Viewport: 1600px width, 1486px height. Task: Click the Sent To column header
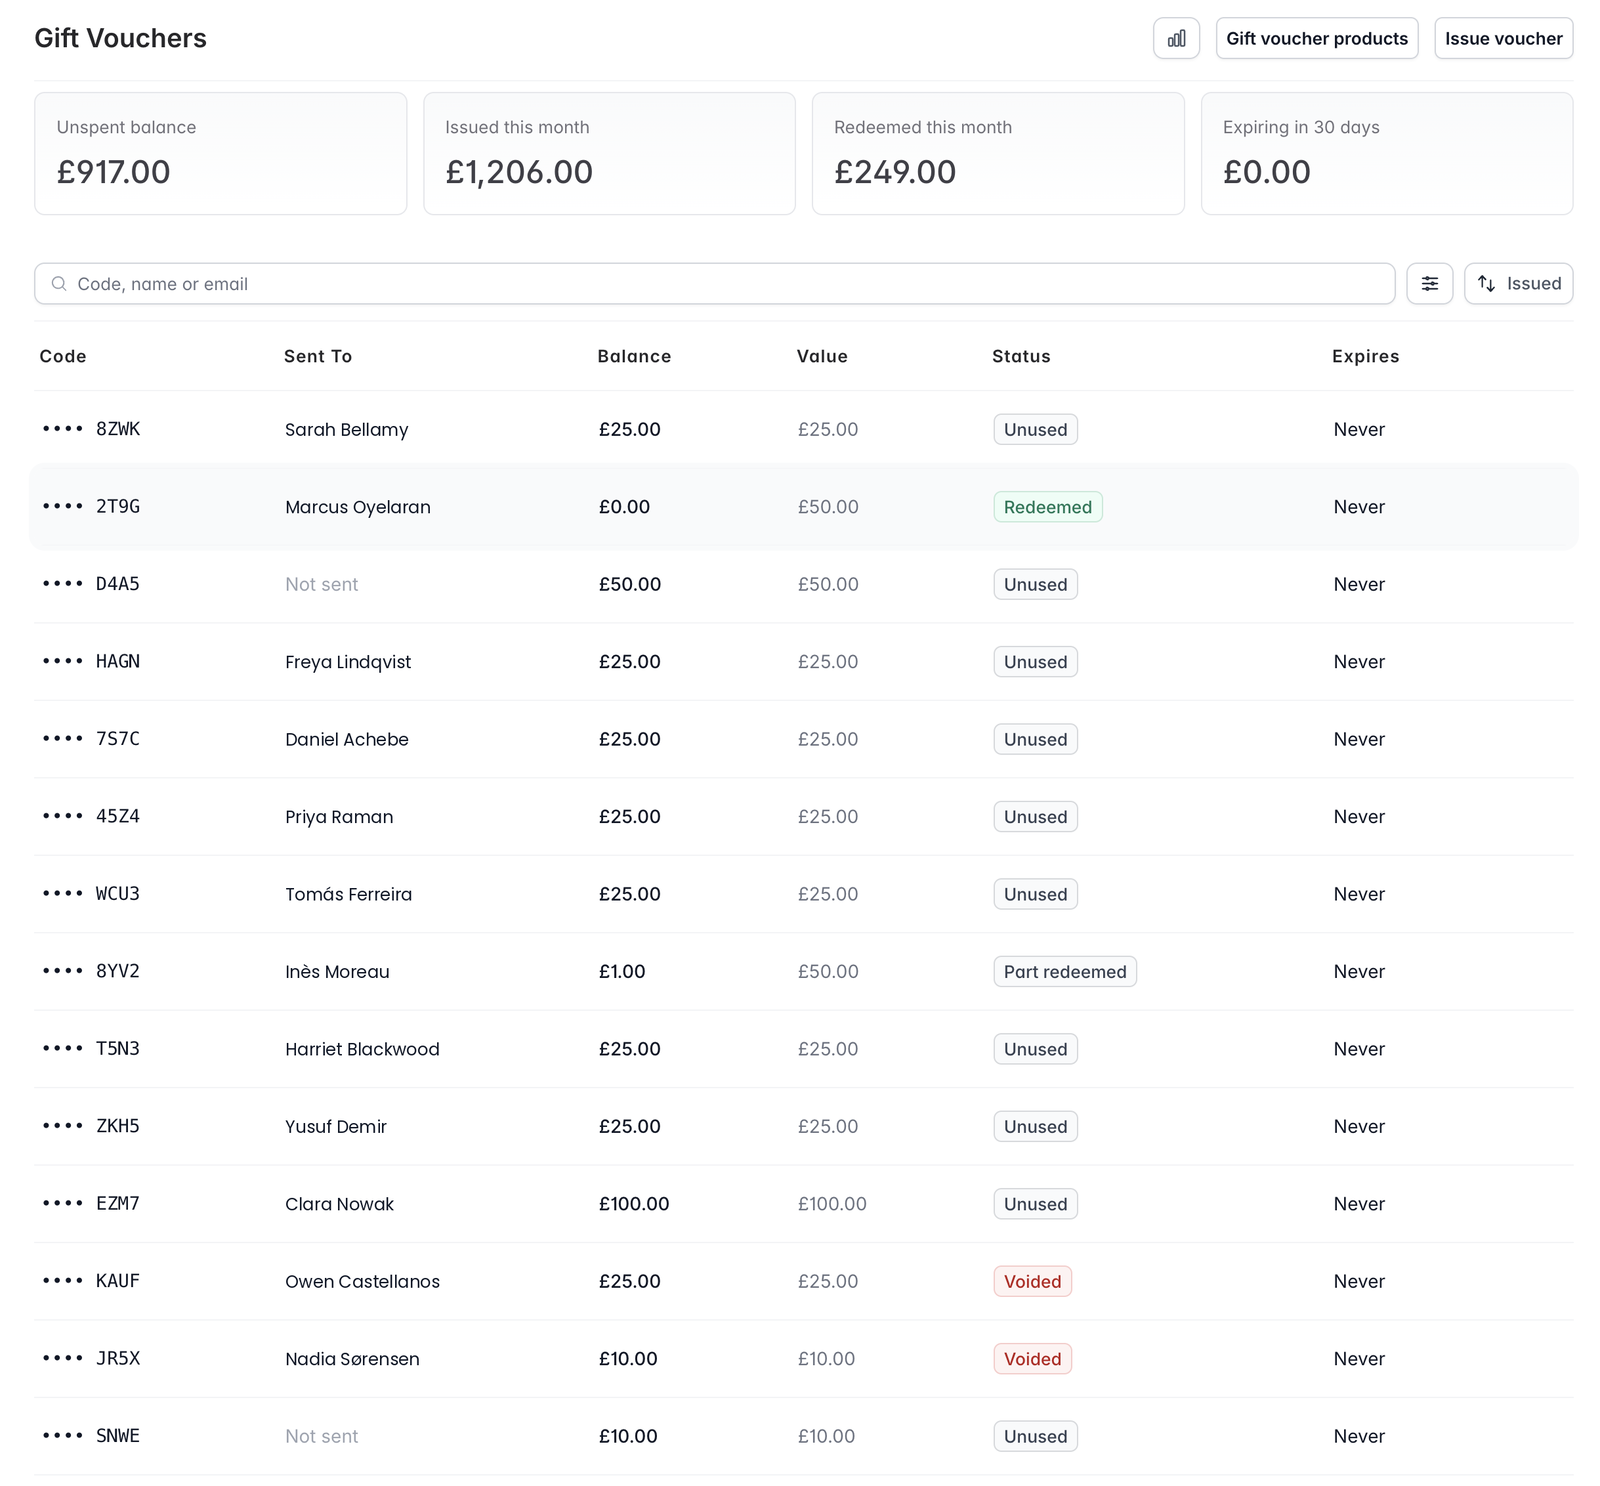tap(318, 356)
